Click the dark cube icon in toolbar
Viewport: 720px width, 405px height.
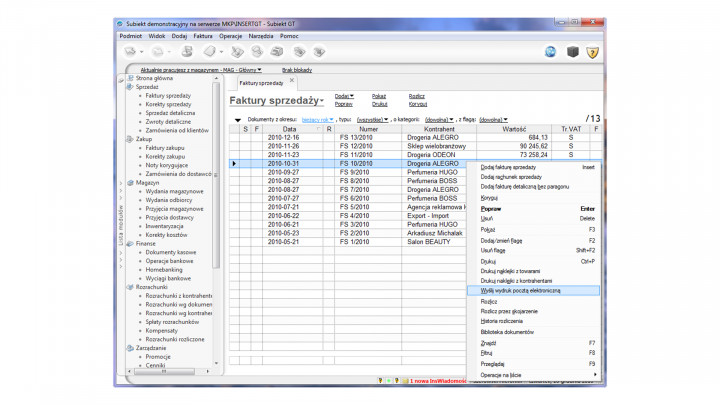click(573, 51)
